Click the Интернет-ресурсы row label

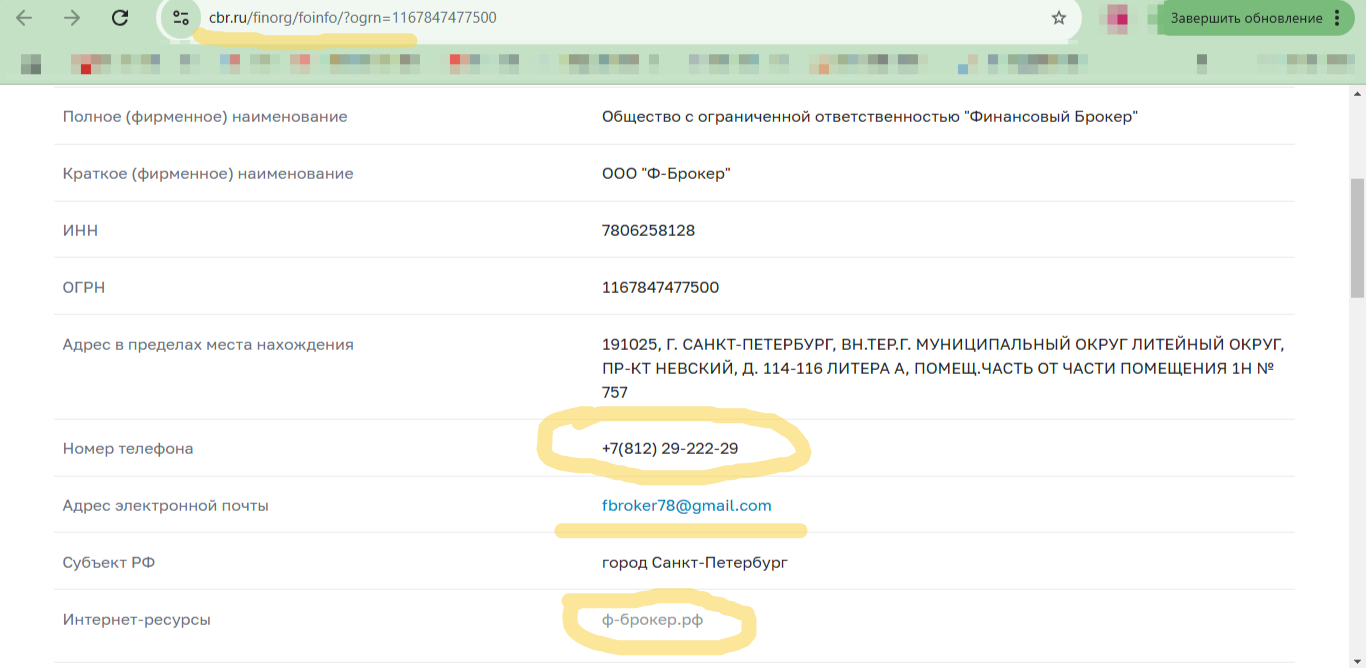point(137,620)
